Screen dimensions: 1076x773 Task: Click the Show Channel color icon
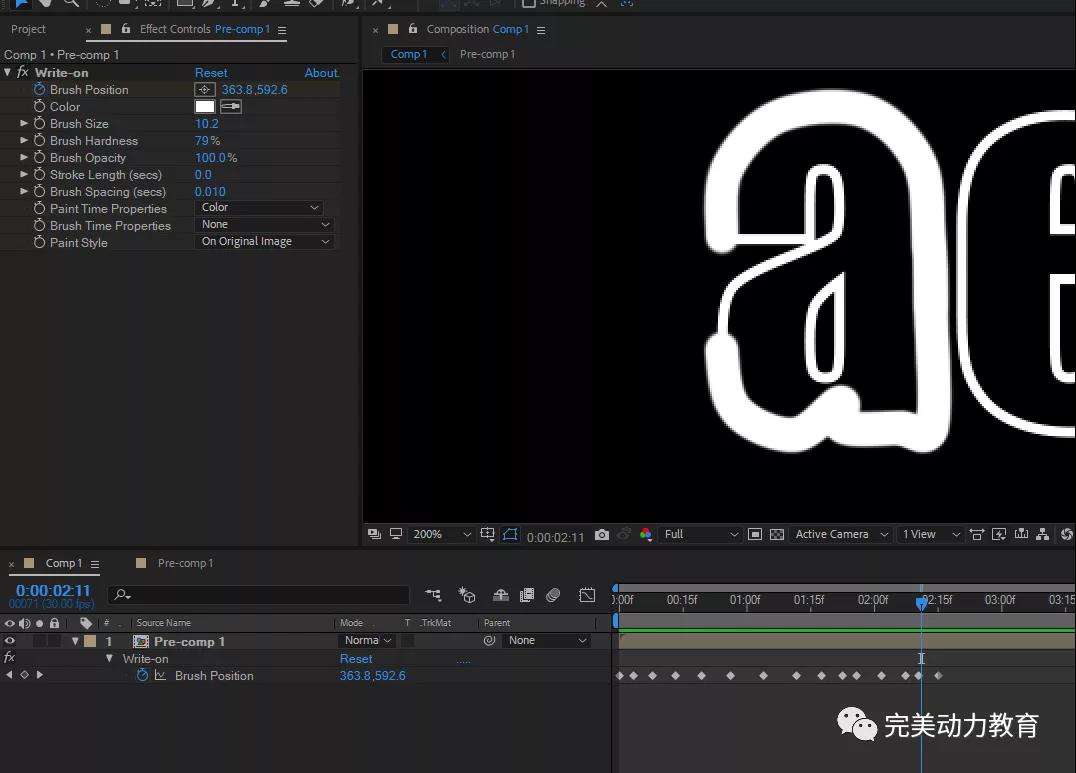(x=646, y=535)
